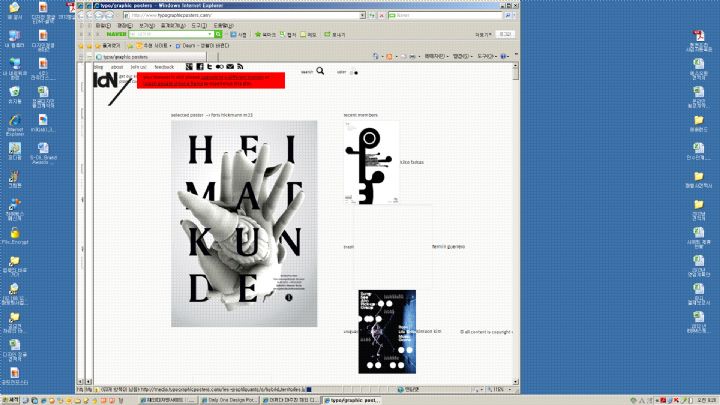The height and width of the screenshot is (405, 720).
Task: Click the Flickr icon in the site header
Action: coord(219,67)
